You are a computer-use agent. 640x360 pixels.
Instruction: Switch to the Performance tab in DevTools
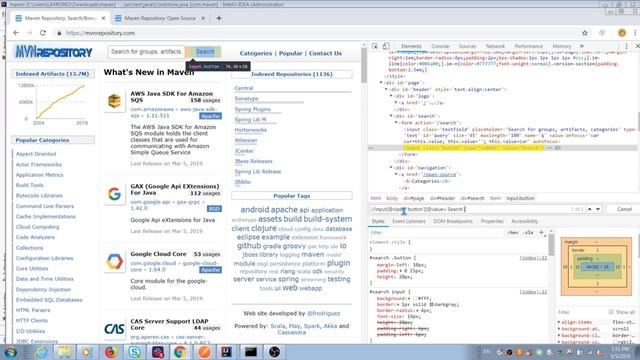click(x=529, y=46)
